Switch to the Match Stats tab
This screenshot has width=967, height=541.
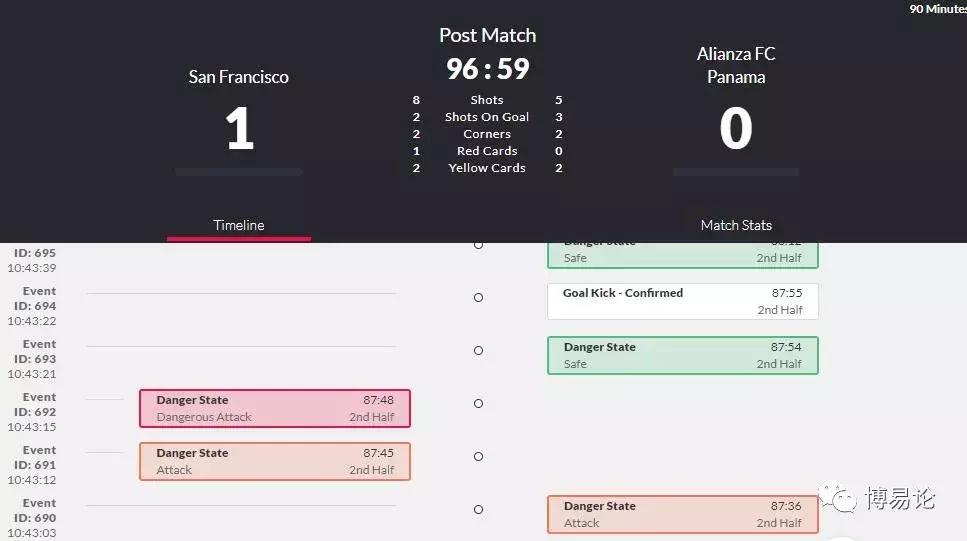[736, 225]
